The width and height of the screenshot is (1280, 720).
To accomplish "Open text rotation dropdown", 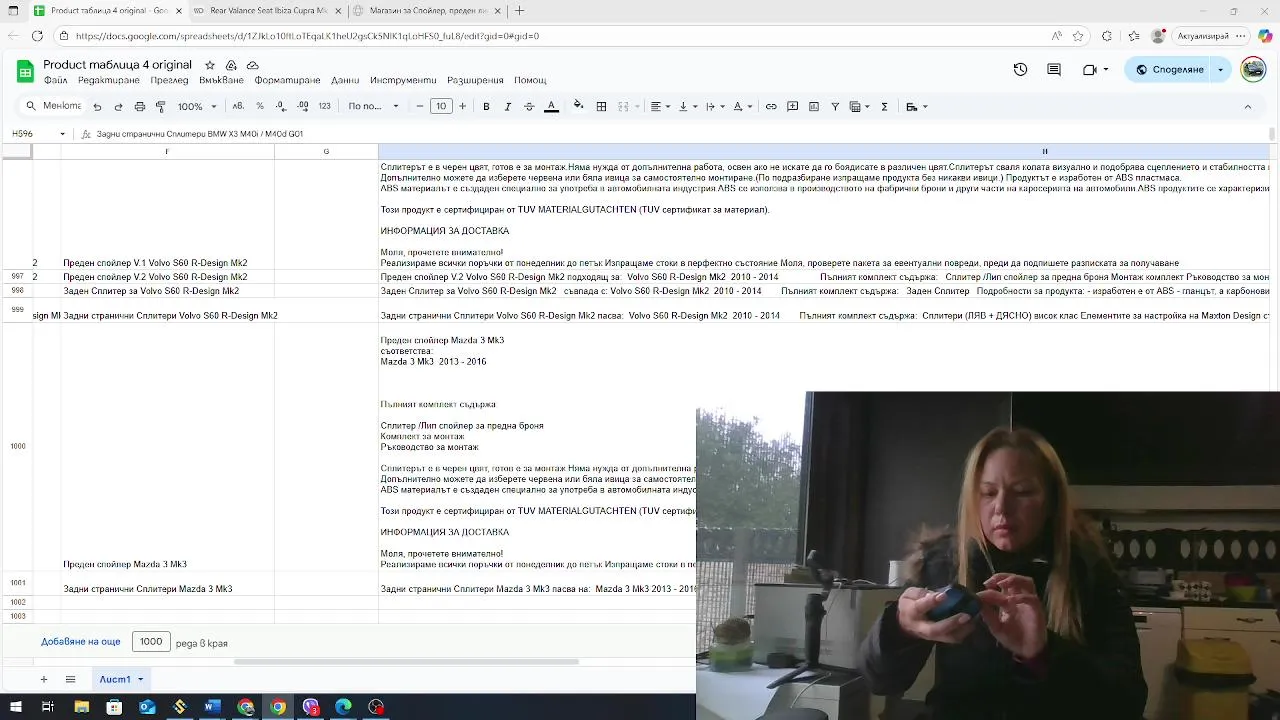I will (x=742, y=107).
